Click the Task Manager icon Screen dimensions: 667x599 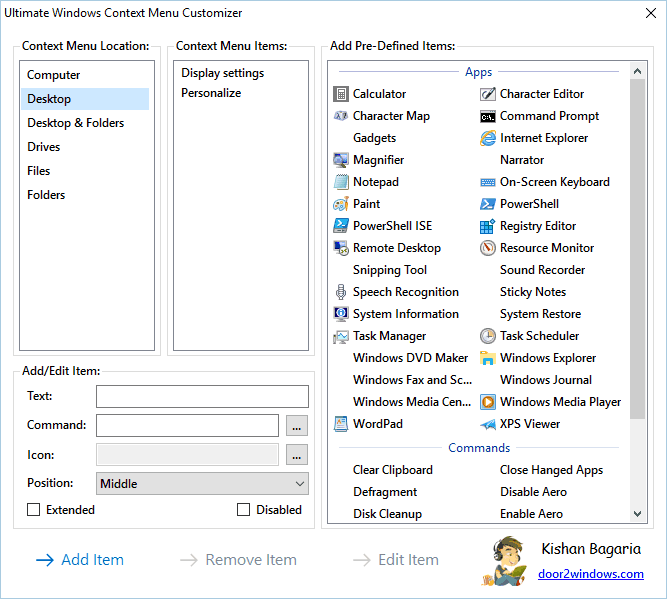341,337
